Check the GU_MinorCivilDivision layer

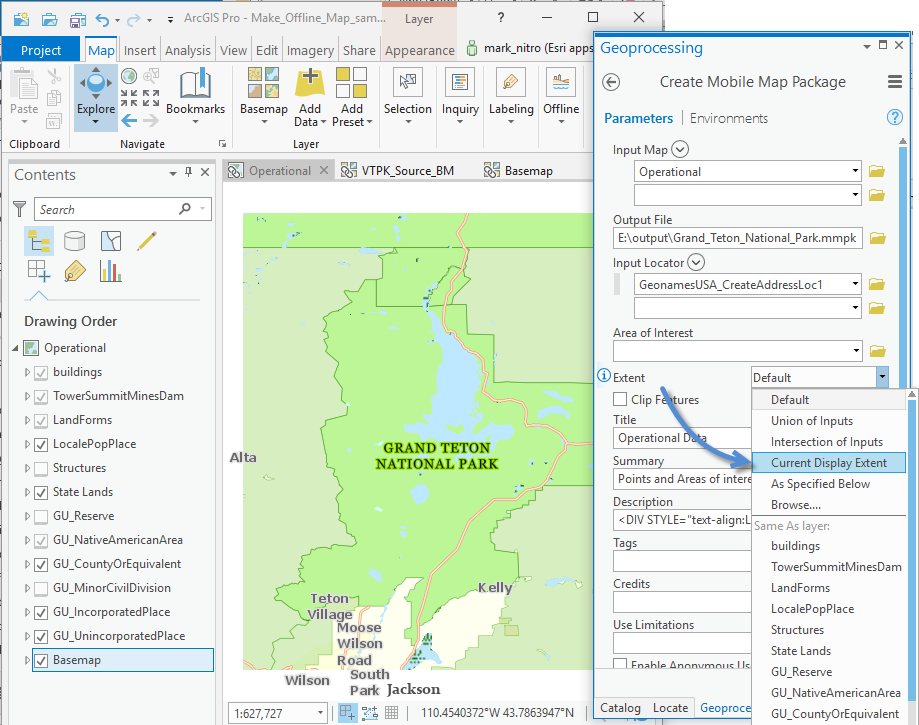pos(41,588)
